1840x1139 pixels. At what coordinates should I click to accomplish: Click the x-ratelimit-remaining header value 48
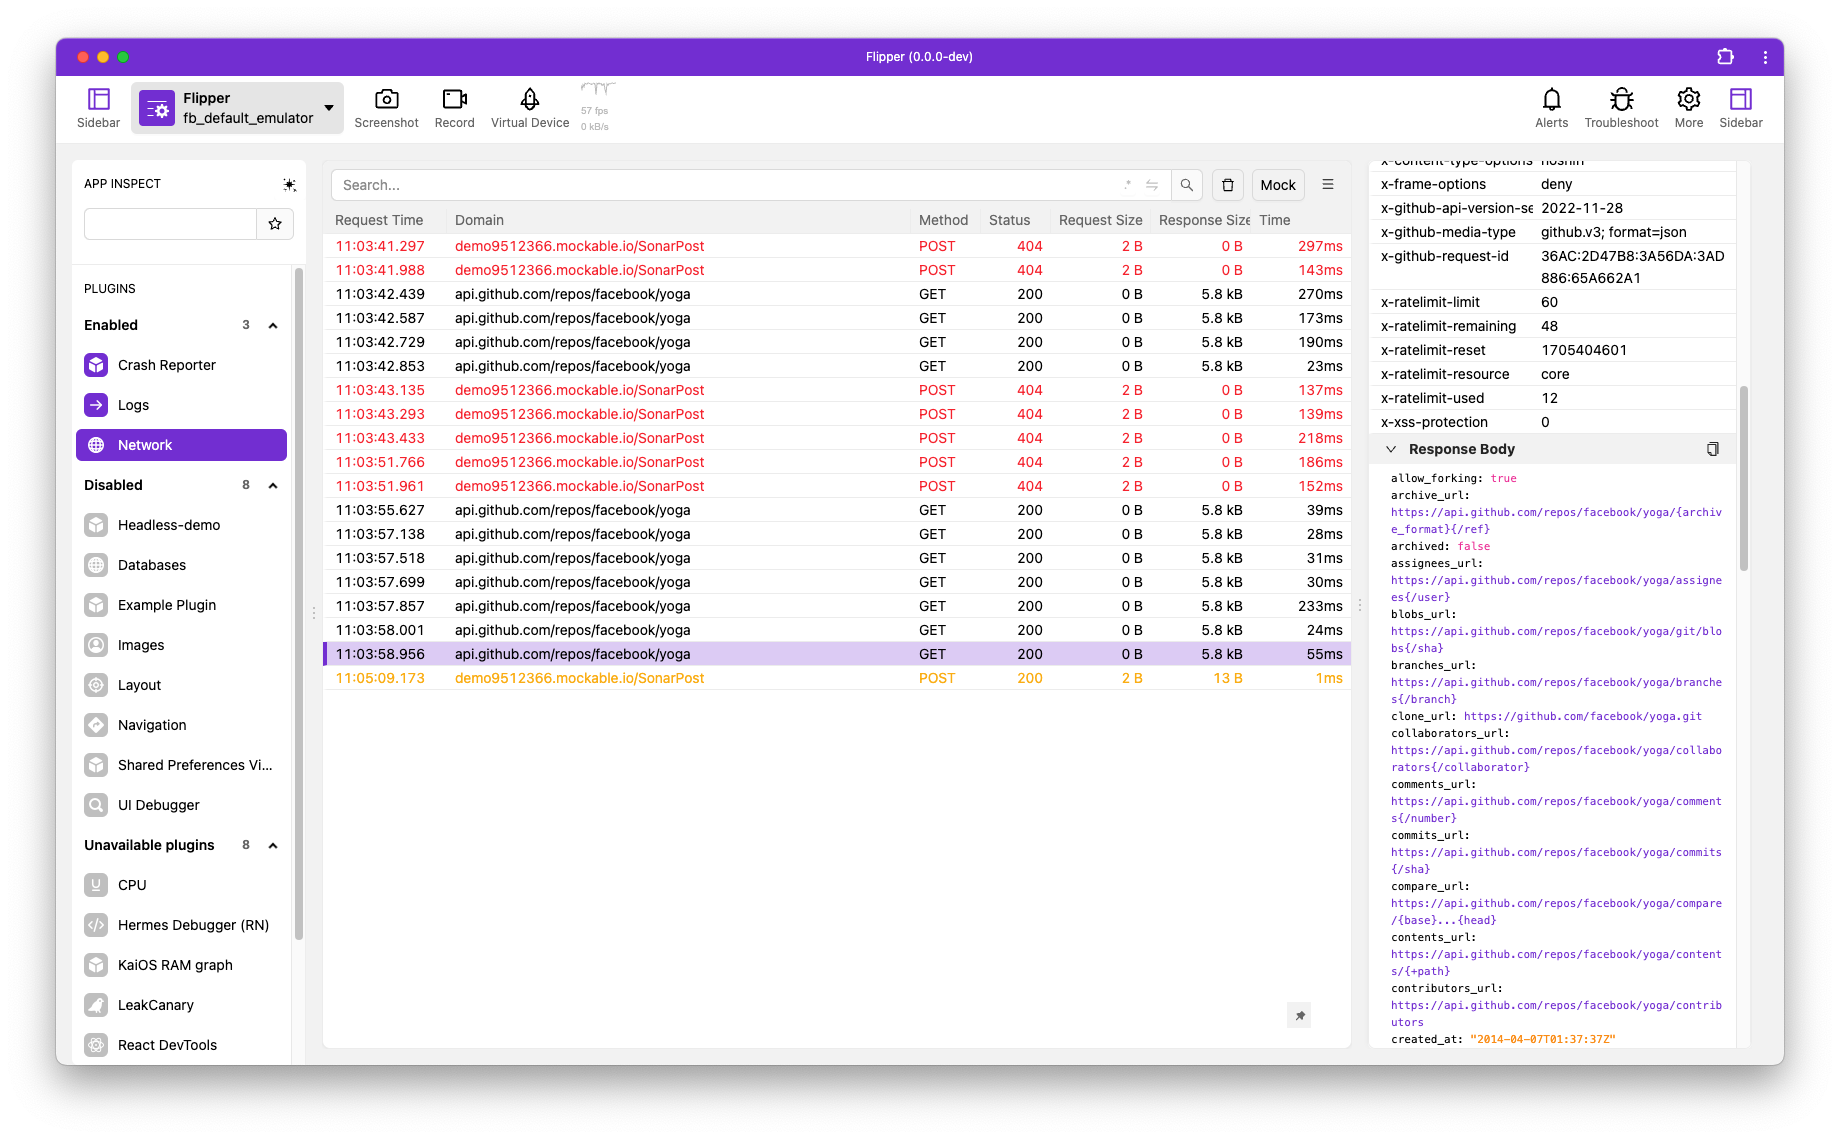(1549, 326)
